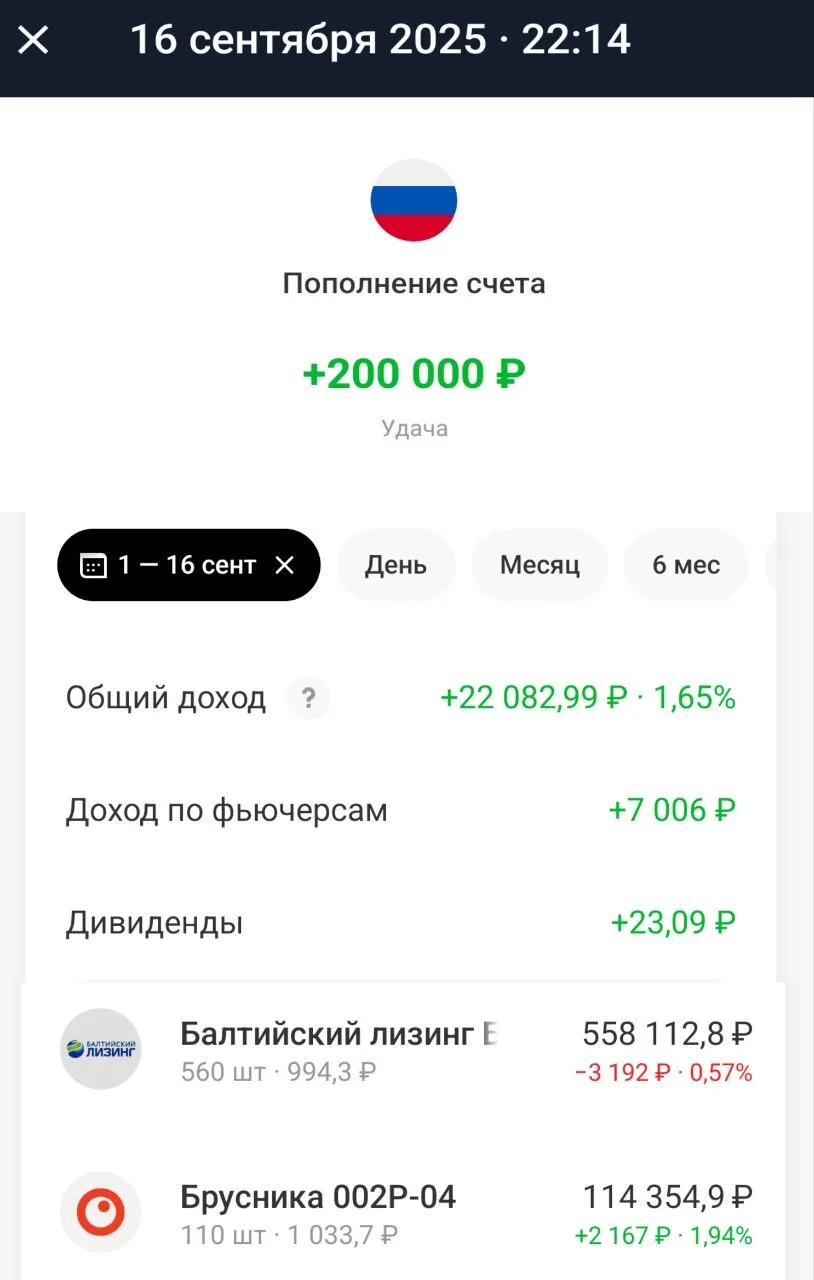
Task: Tap the 114 354,9 ₽ position value
Action: tap(668, 1196)
